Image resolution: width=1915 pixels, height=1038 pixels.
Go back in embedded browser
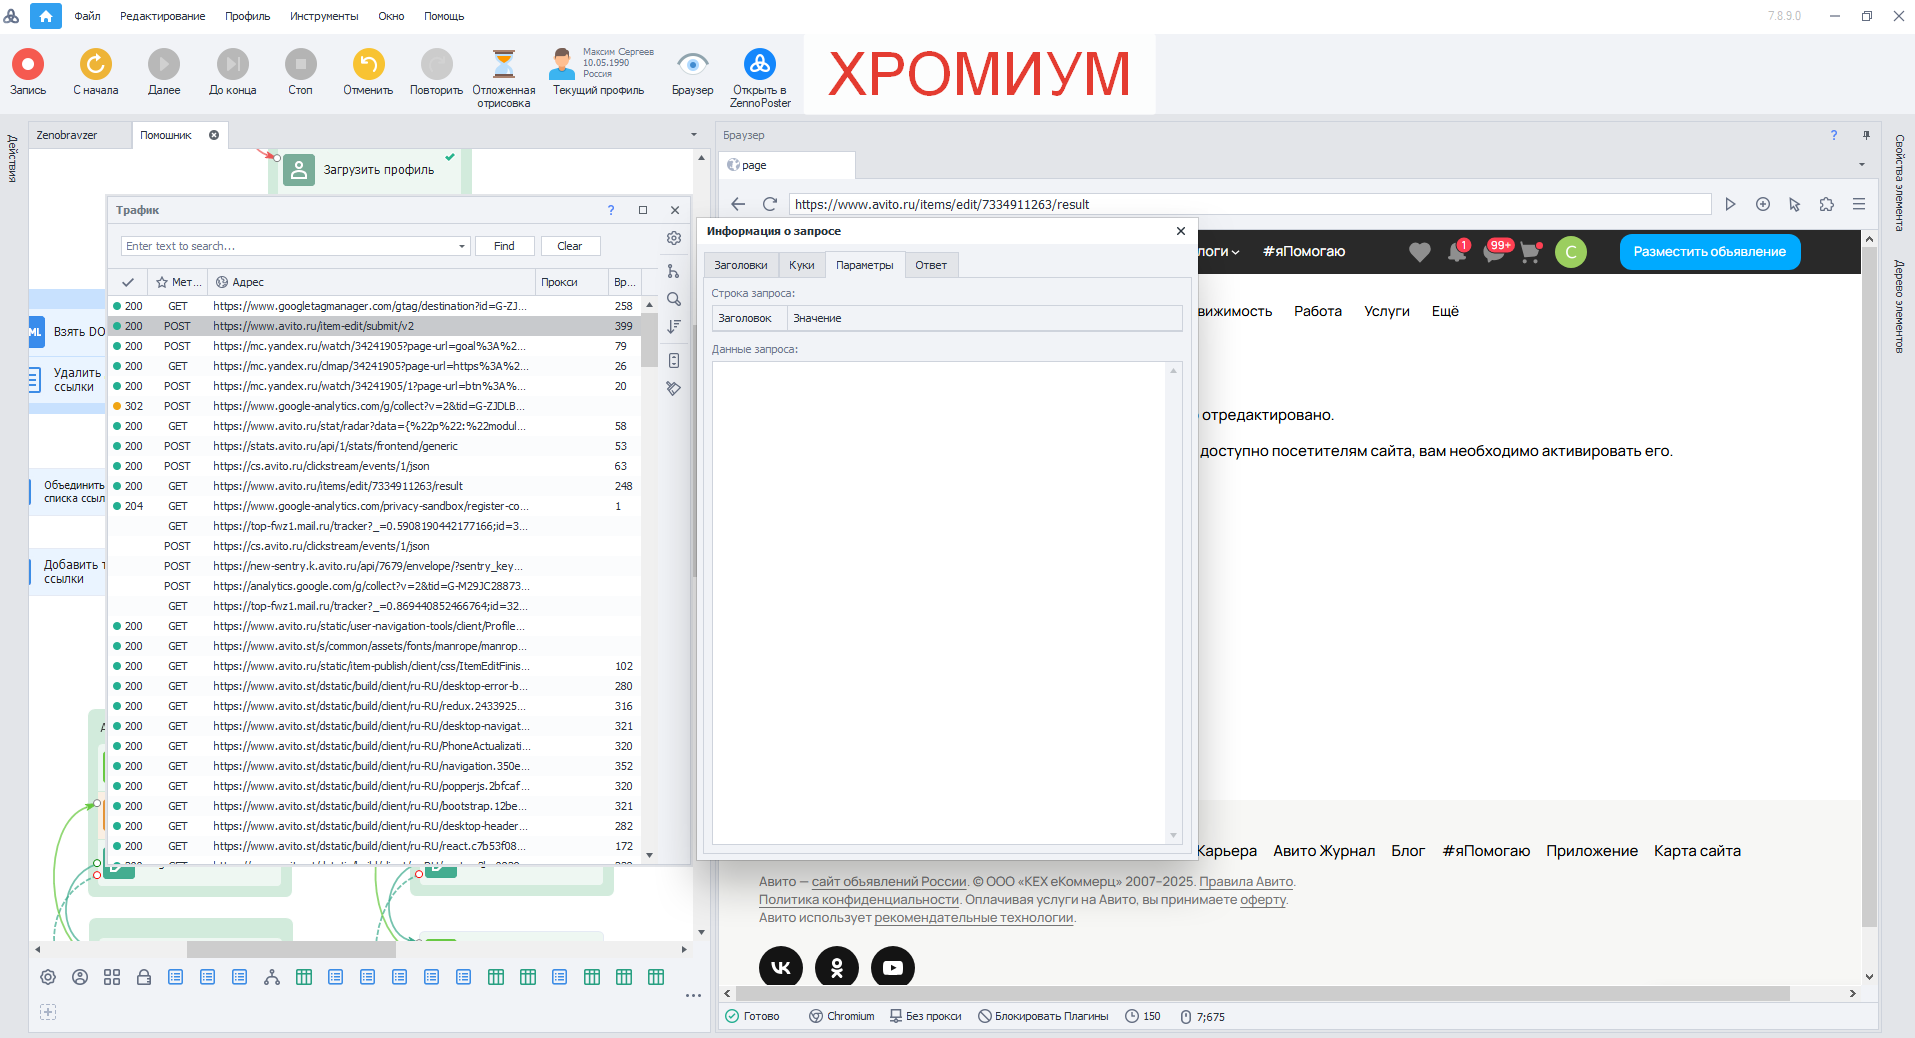click(738, 204)
